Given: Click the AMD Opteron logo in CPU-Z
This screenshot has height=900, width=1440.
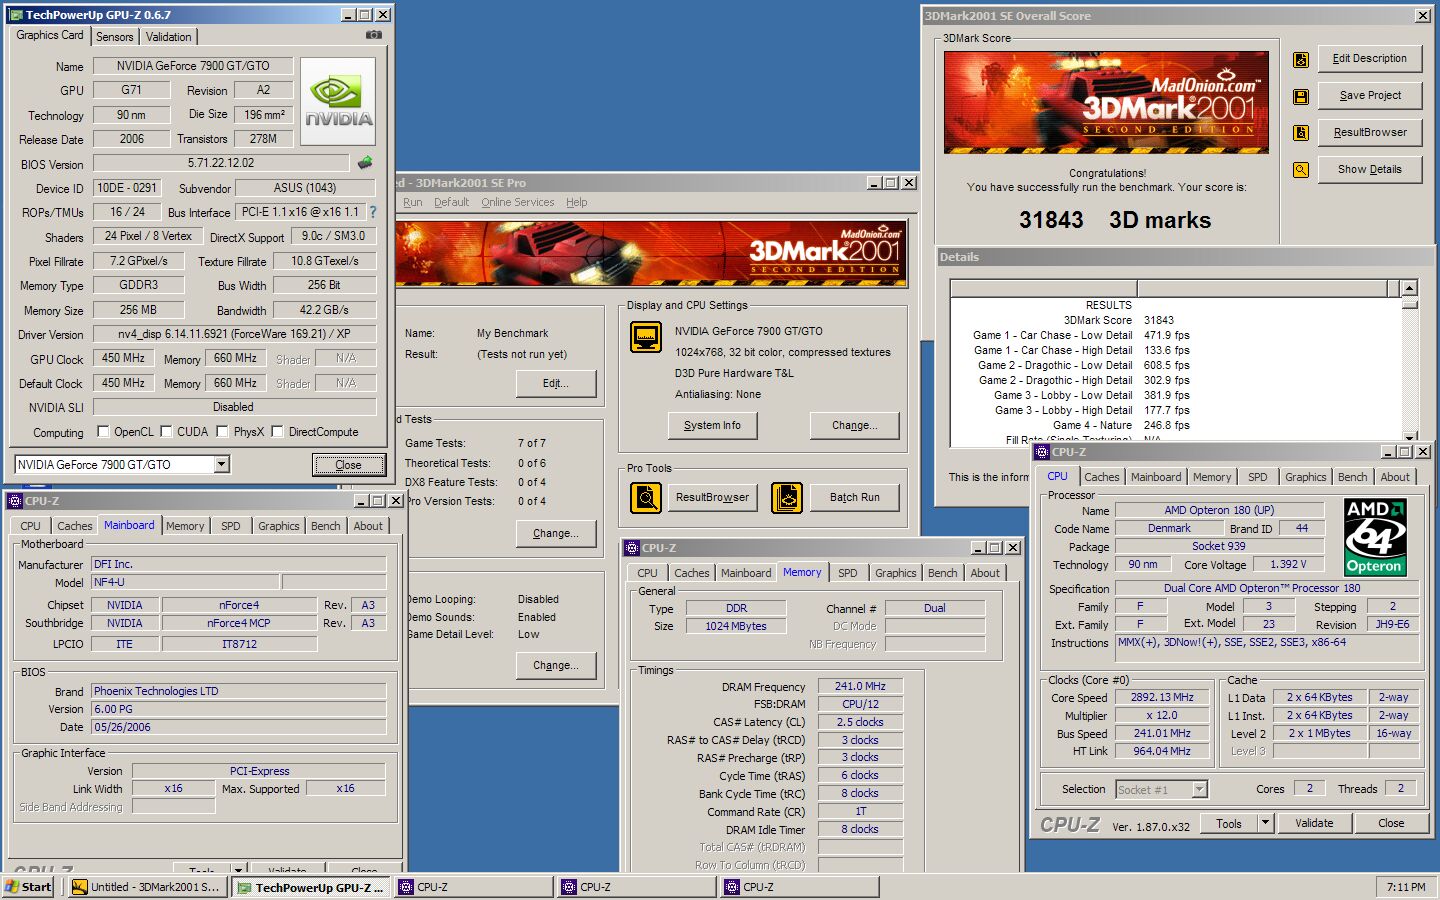Looking at the screenshot, I should click(x=1375, y=537).
